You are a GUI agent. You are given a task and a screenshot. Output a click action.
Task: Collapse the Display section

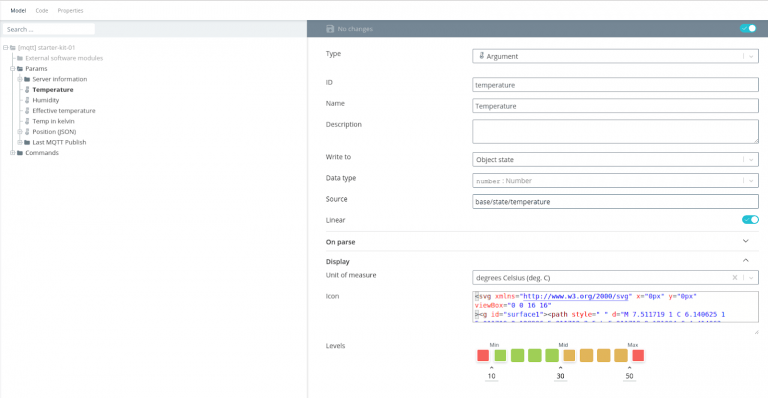(542, 261)
